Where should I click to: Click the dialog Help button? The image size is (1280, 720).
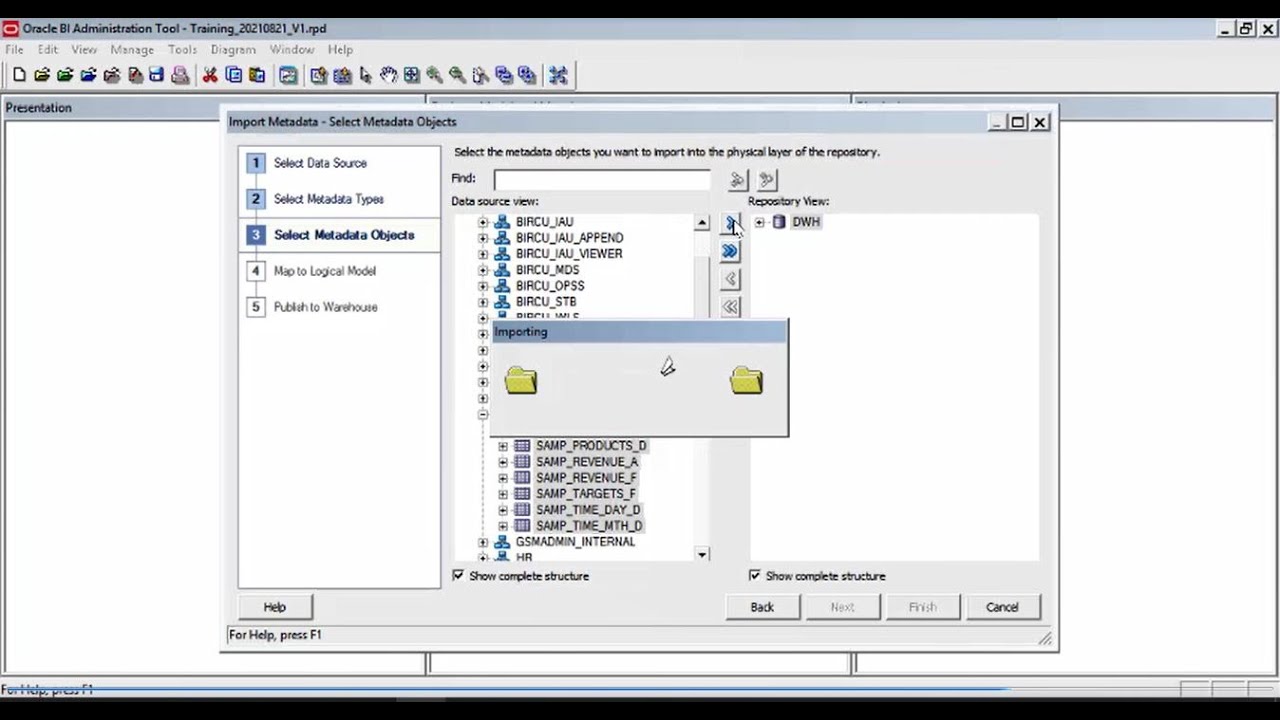point(274,607)
